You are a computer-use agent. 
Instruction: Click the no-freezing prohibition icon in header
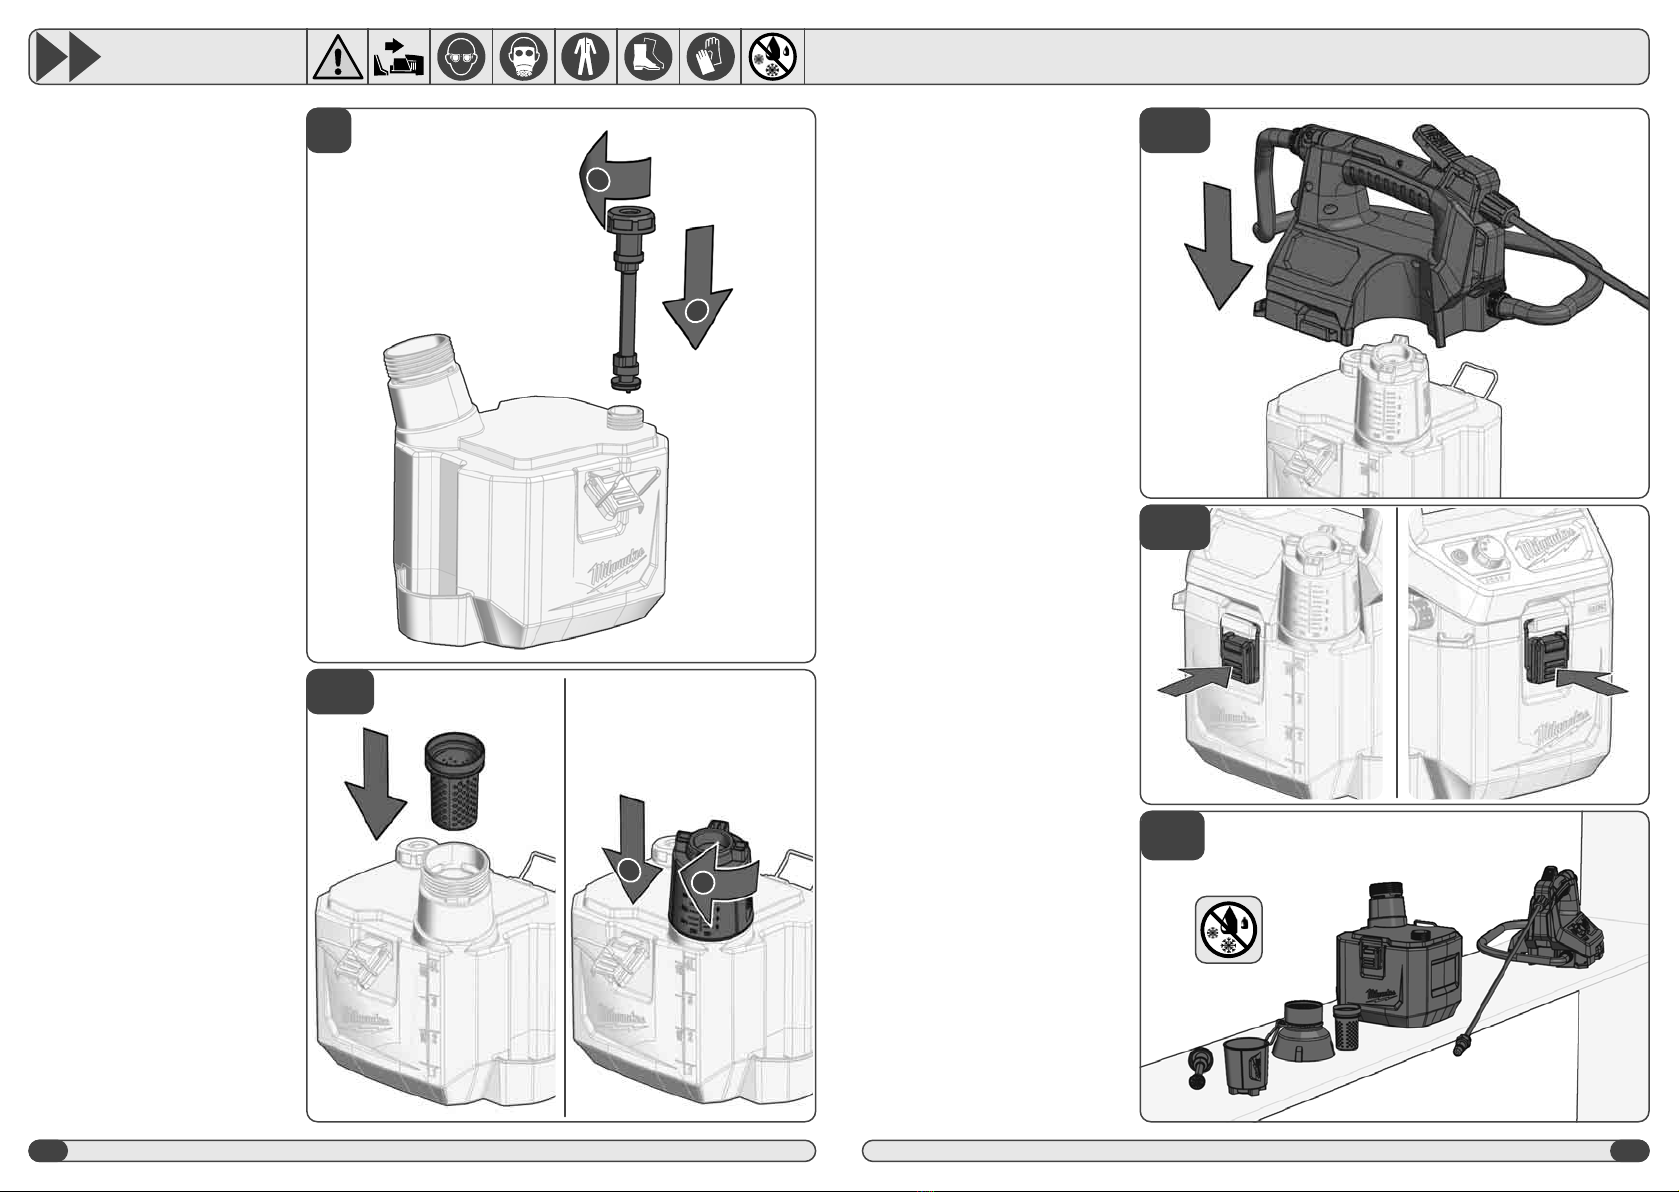(773, 57)
